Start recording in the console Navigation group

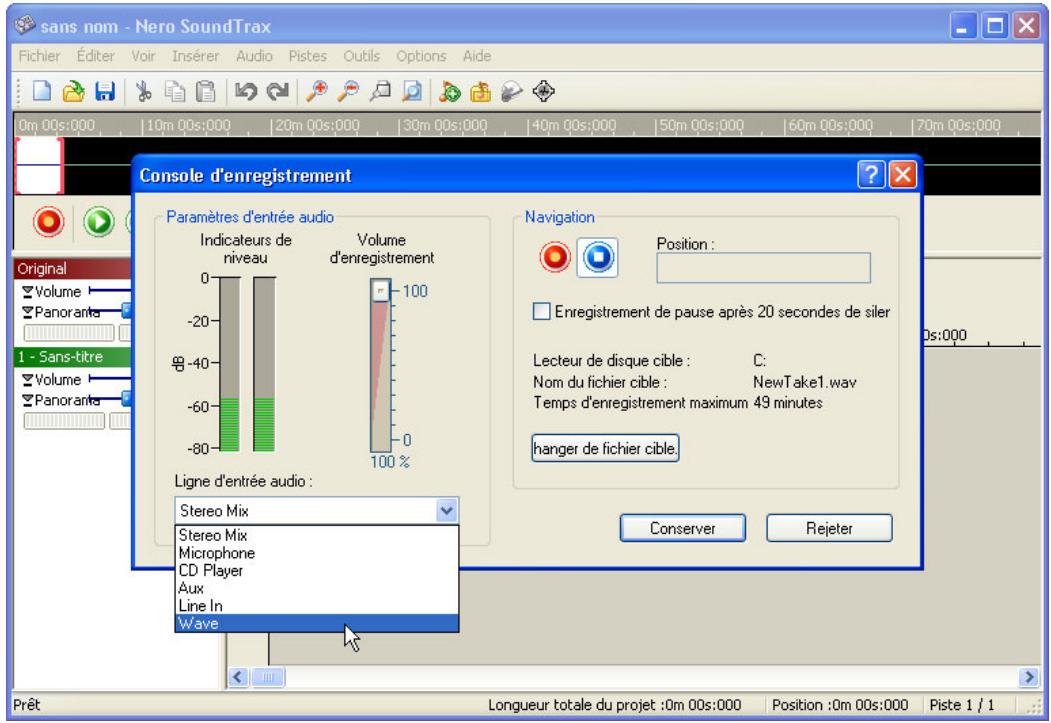555,257
